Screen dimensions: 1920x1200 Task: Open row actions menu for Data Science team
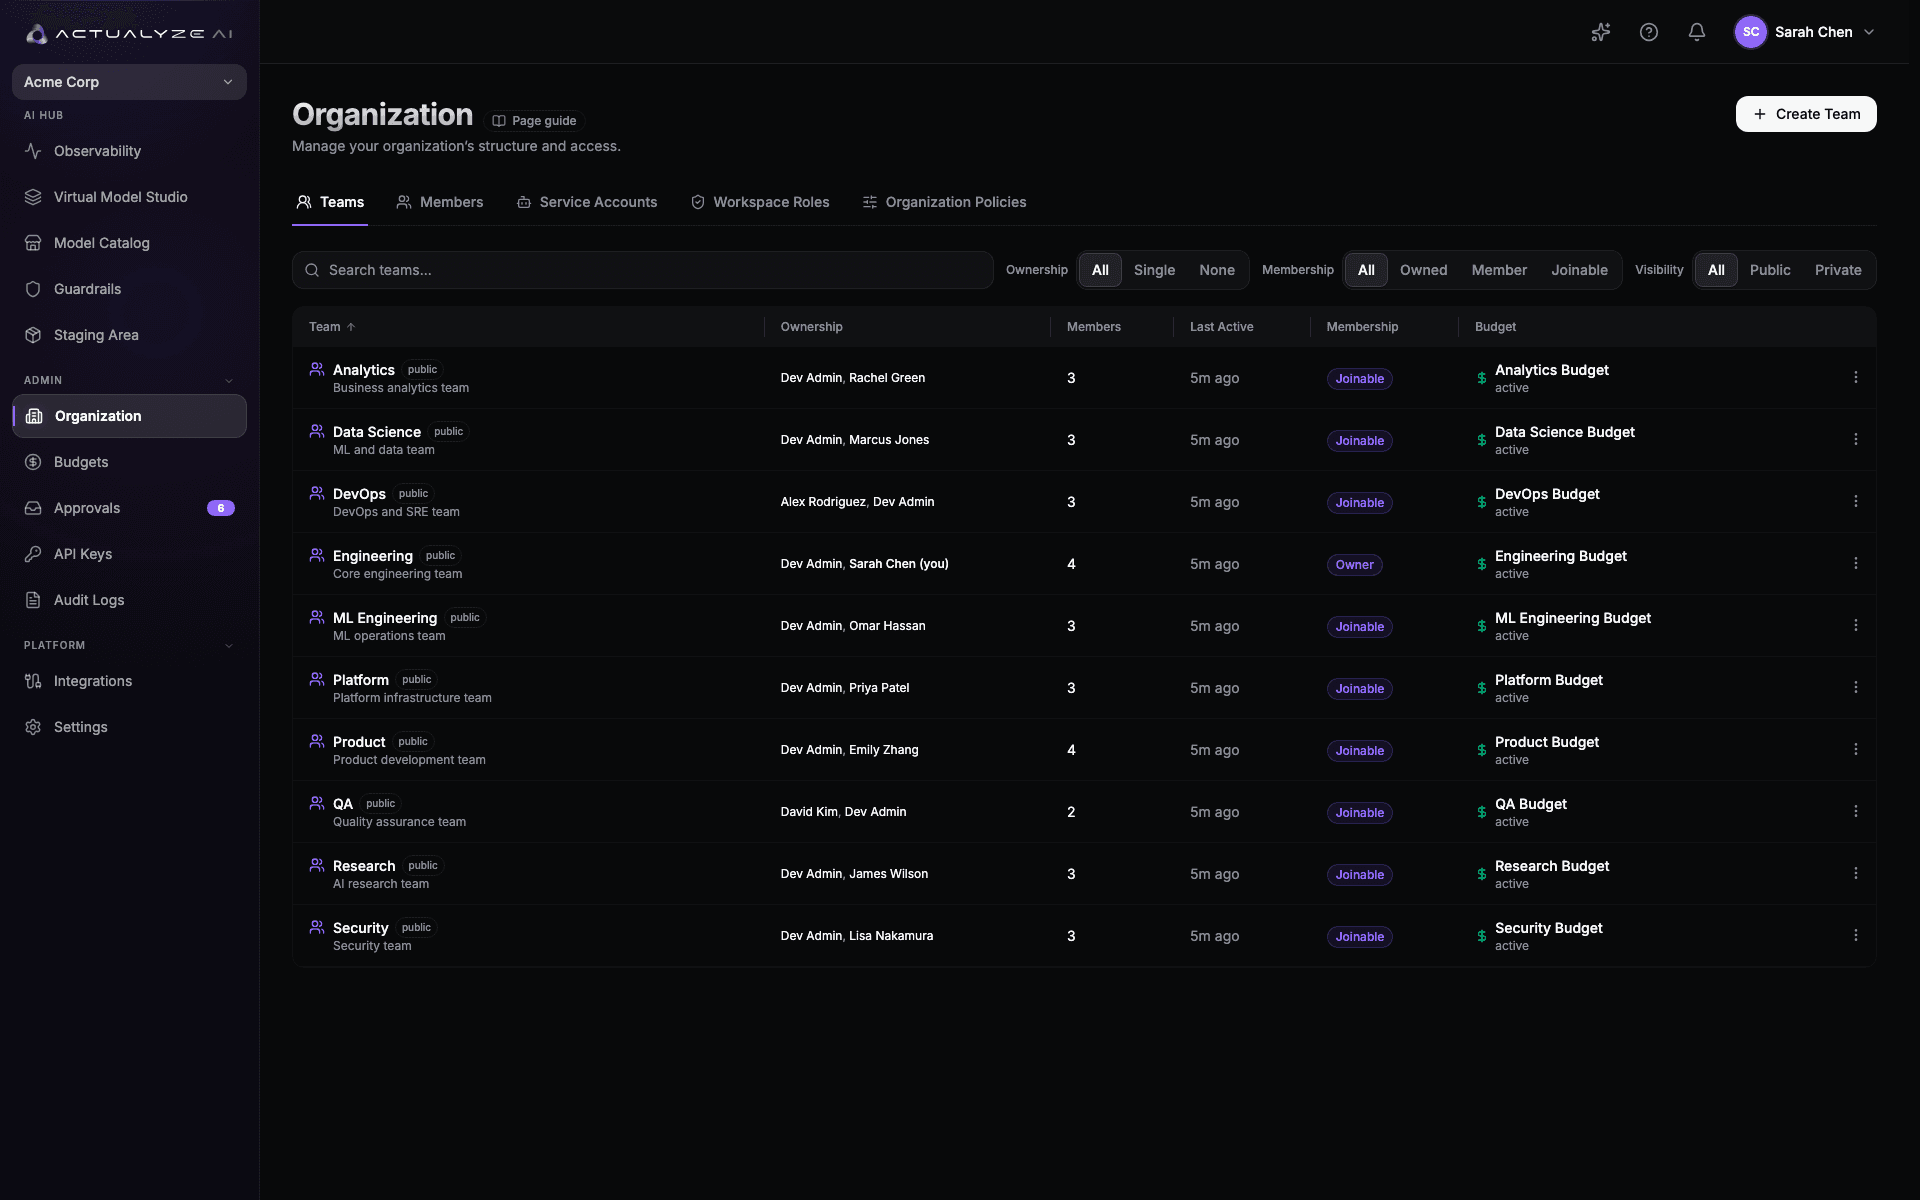pyautogui.click(x=1855, y=440)
